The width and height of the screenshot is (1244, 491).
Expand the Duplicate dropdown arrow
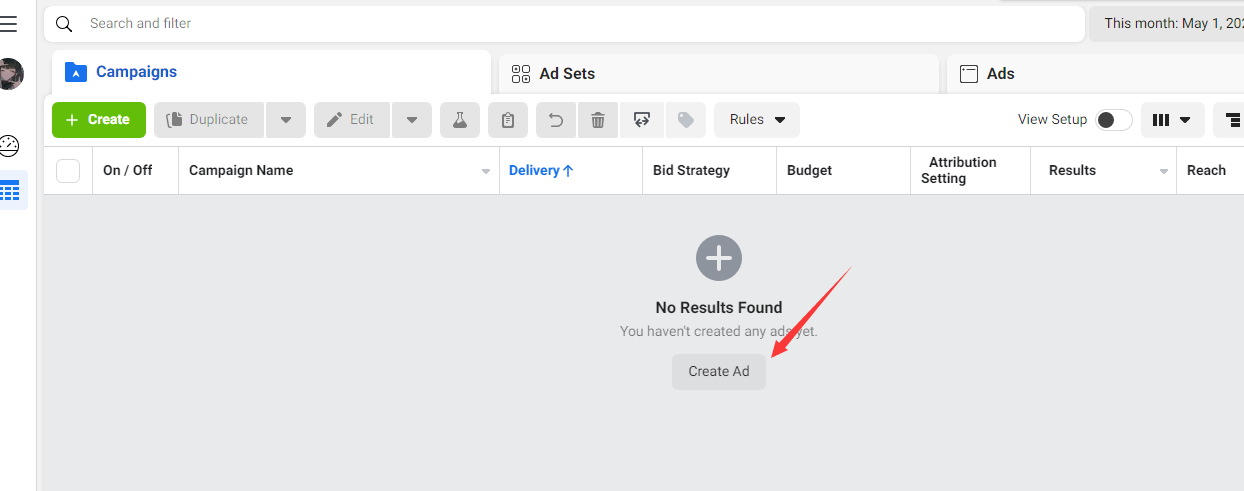286,120
